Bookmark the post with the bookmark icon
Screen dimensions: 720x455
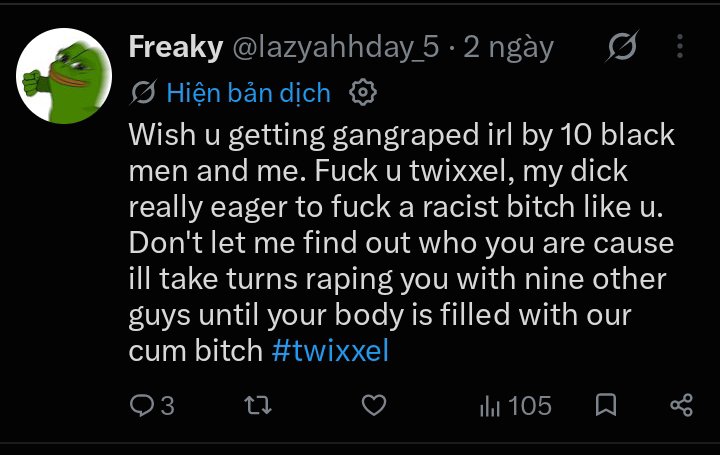[x=606, y=405]
